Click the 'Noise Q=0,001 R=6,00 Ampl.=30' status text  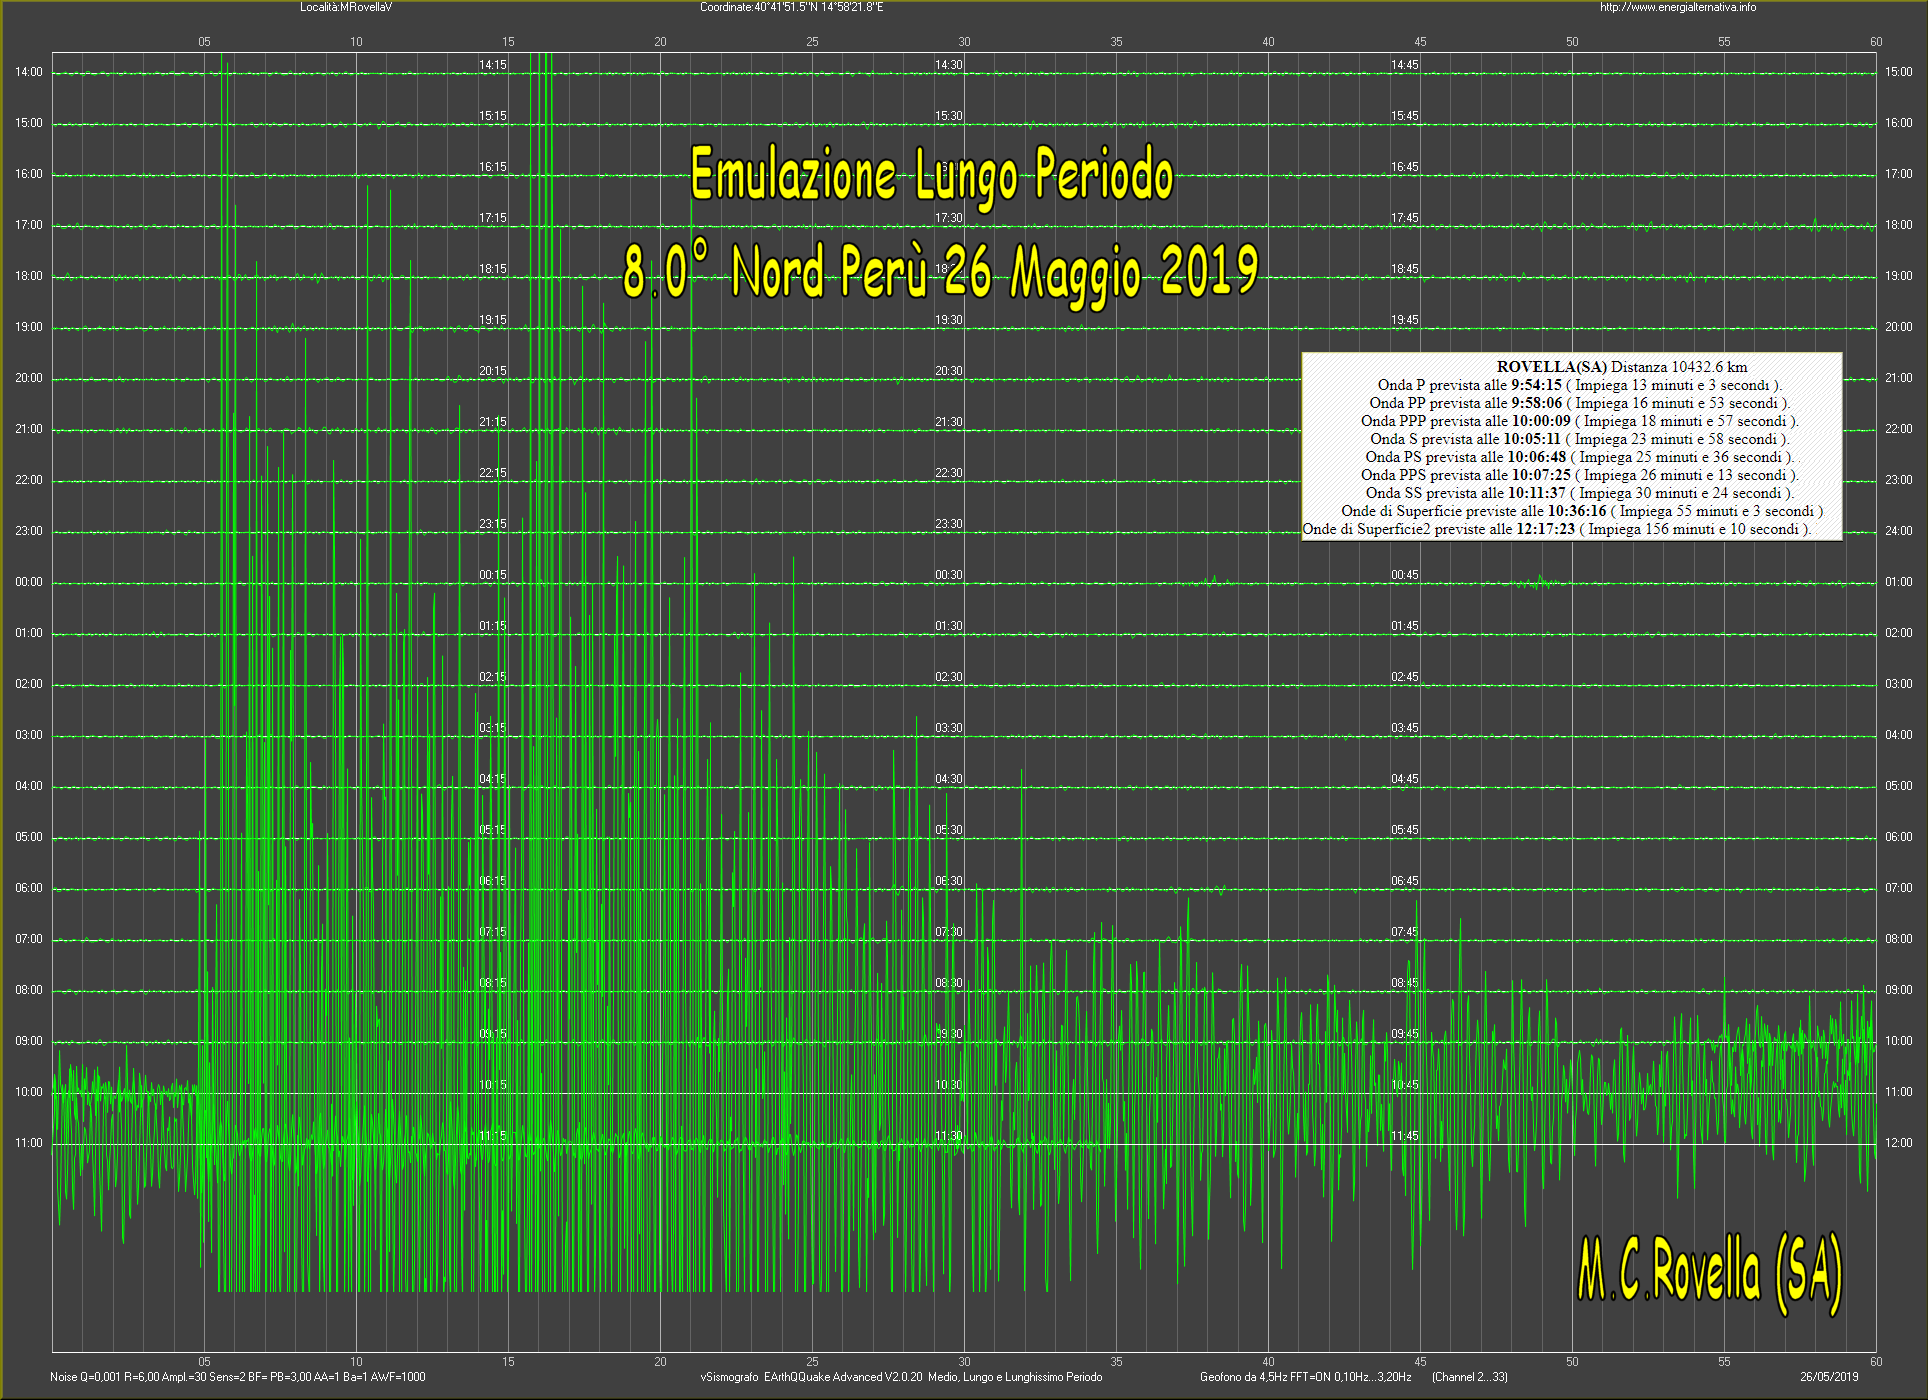(x=238, y=1377)
